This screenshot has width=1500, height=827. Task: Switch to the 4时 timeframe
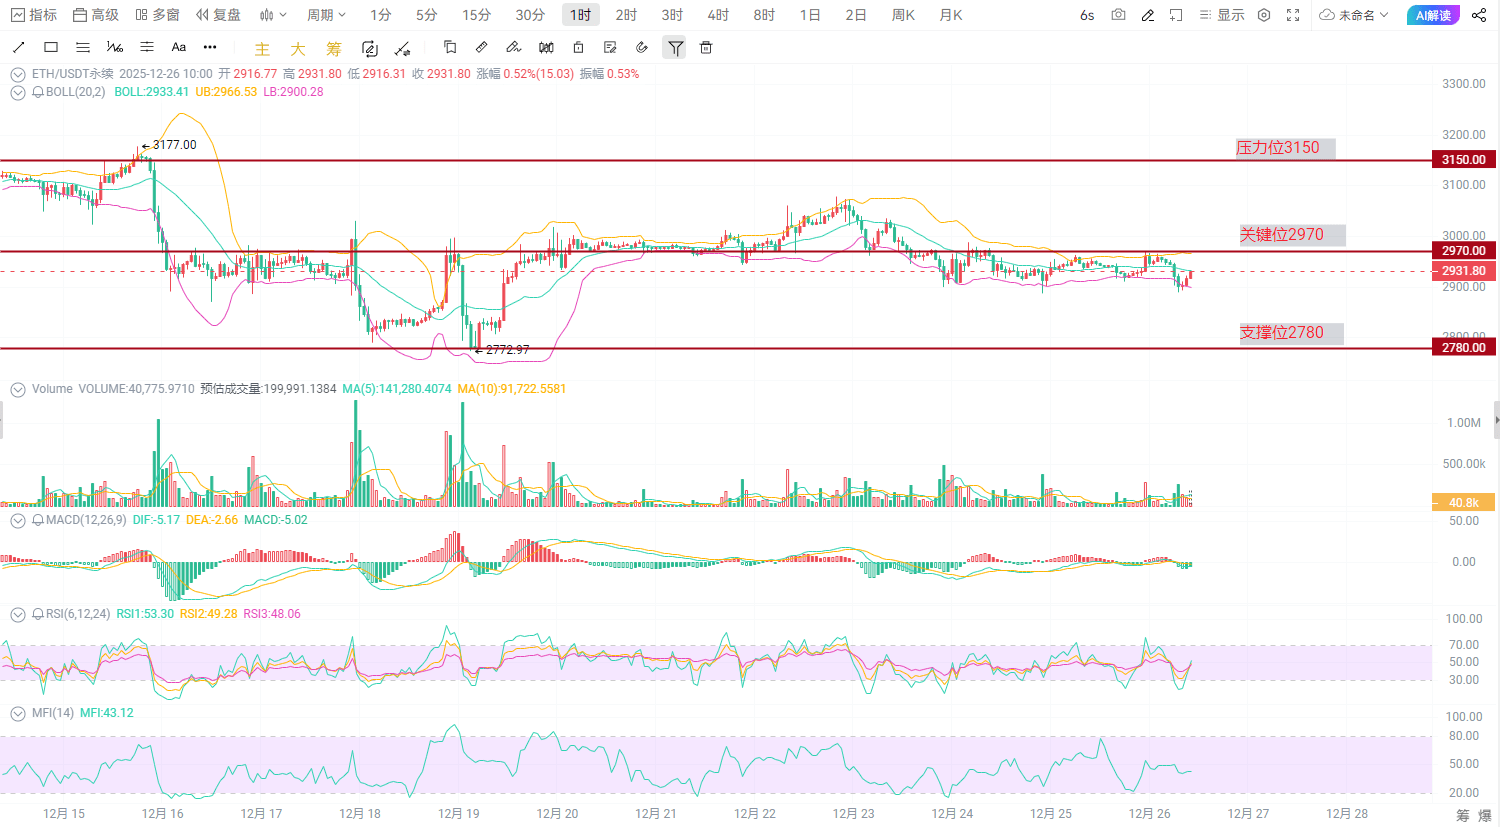[718, 15]
